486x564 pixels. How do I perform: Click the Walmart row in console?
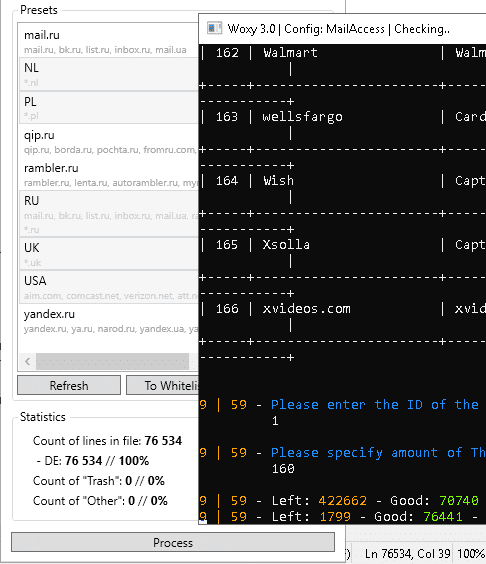342,53
